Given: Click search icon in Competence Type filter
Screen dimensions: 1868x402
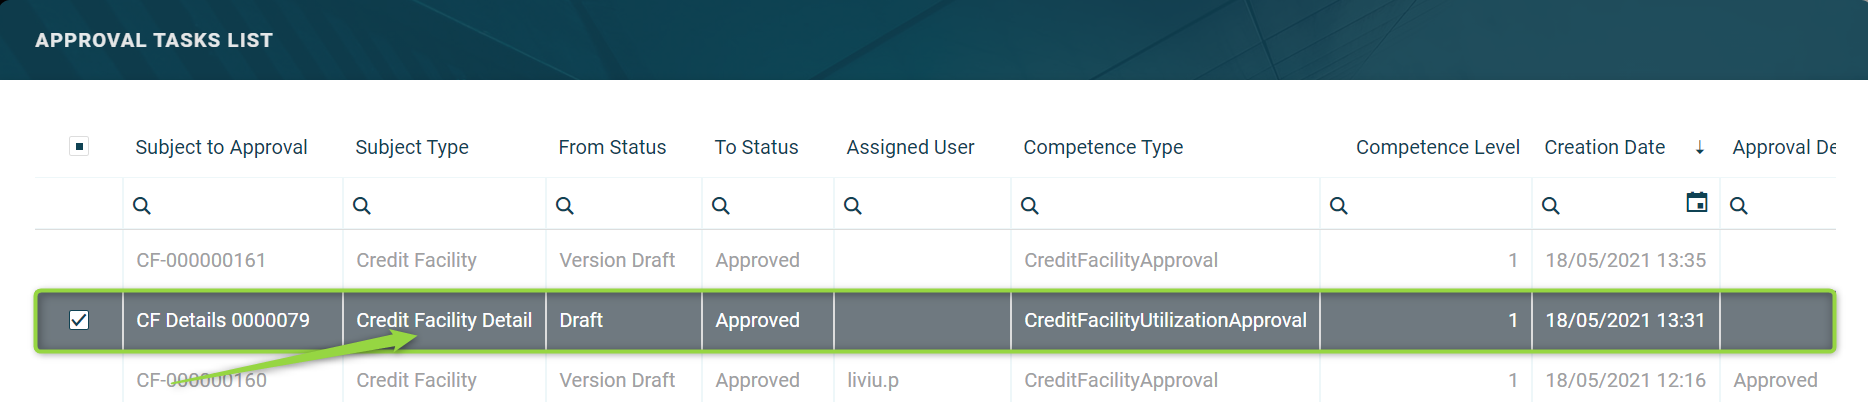Looking at the screenshot, I should tap(1030, 206).
